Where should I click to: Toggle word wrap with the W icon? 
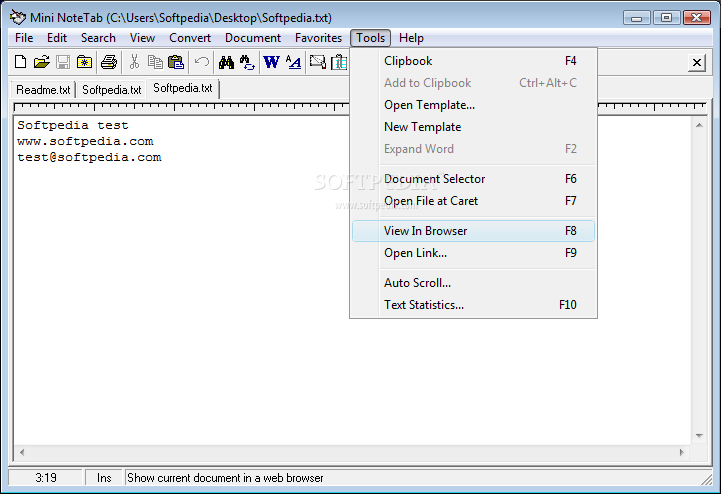(271, 62)
